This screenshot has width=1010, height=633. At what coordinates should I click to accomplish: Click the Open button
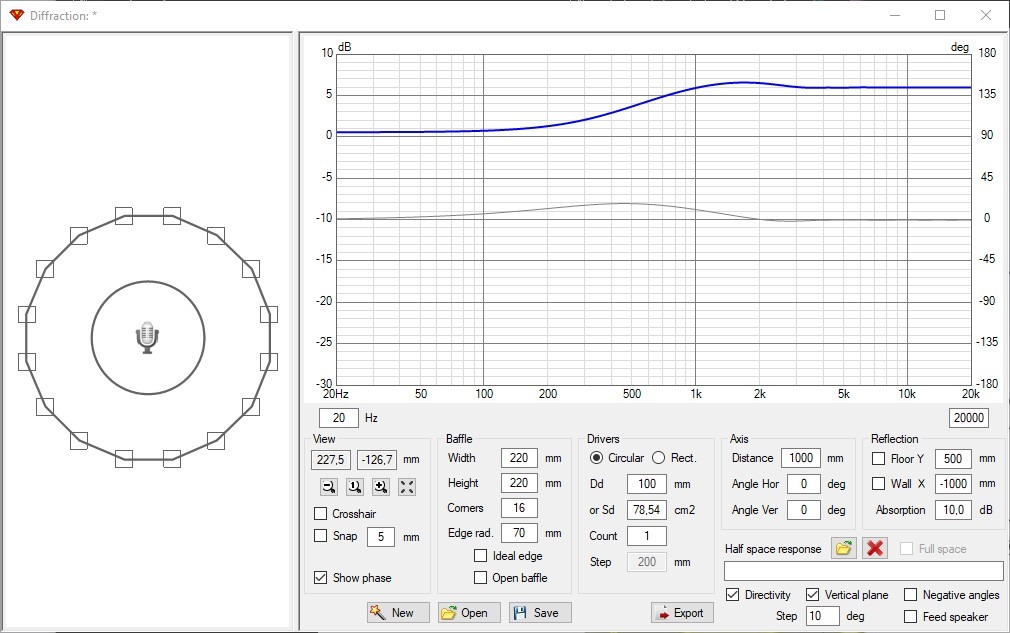point(469,612)
